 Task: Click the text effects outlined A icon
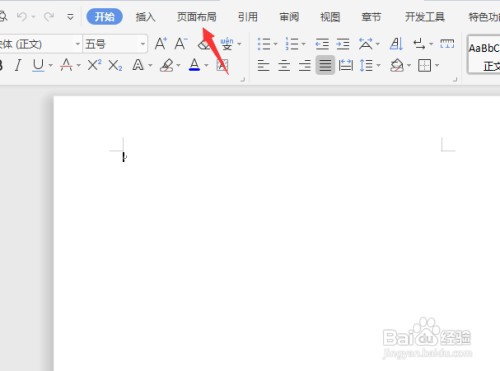(138, 65)
